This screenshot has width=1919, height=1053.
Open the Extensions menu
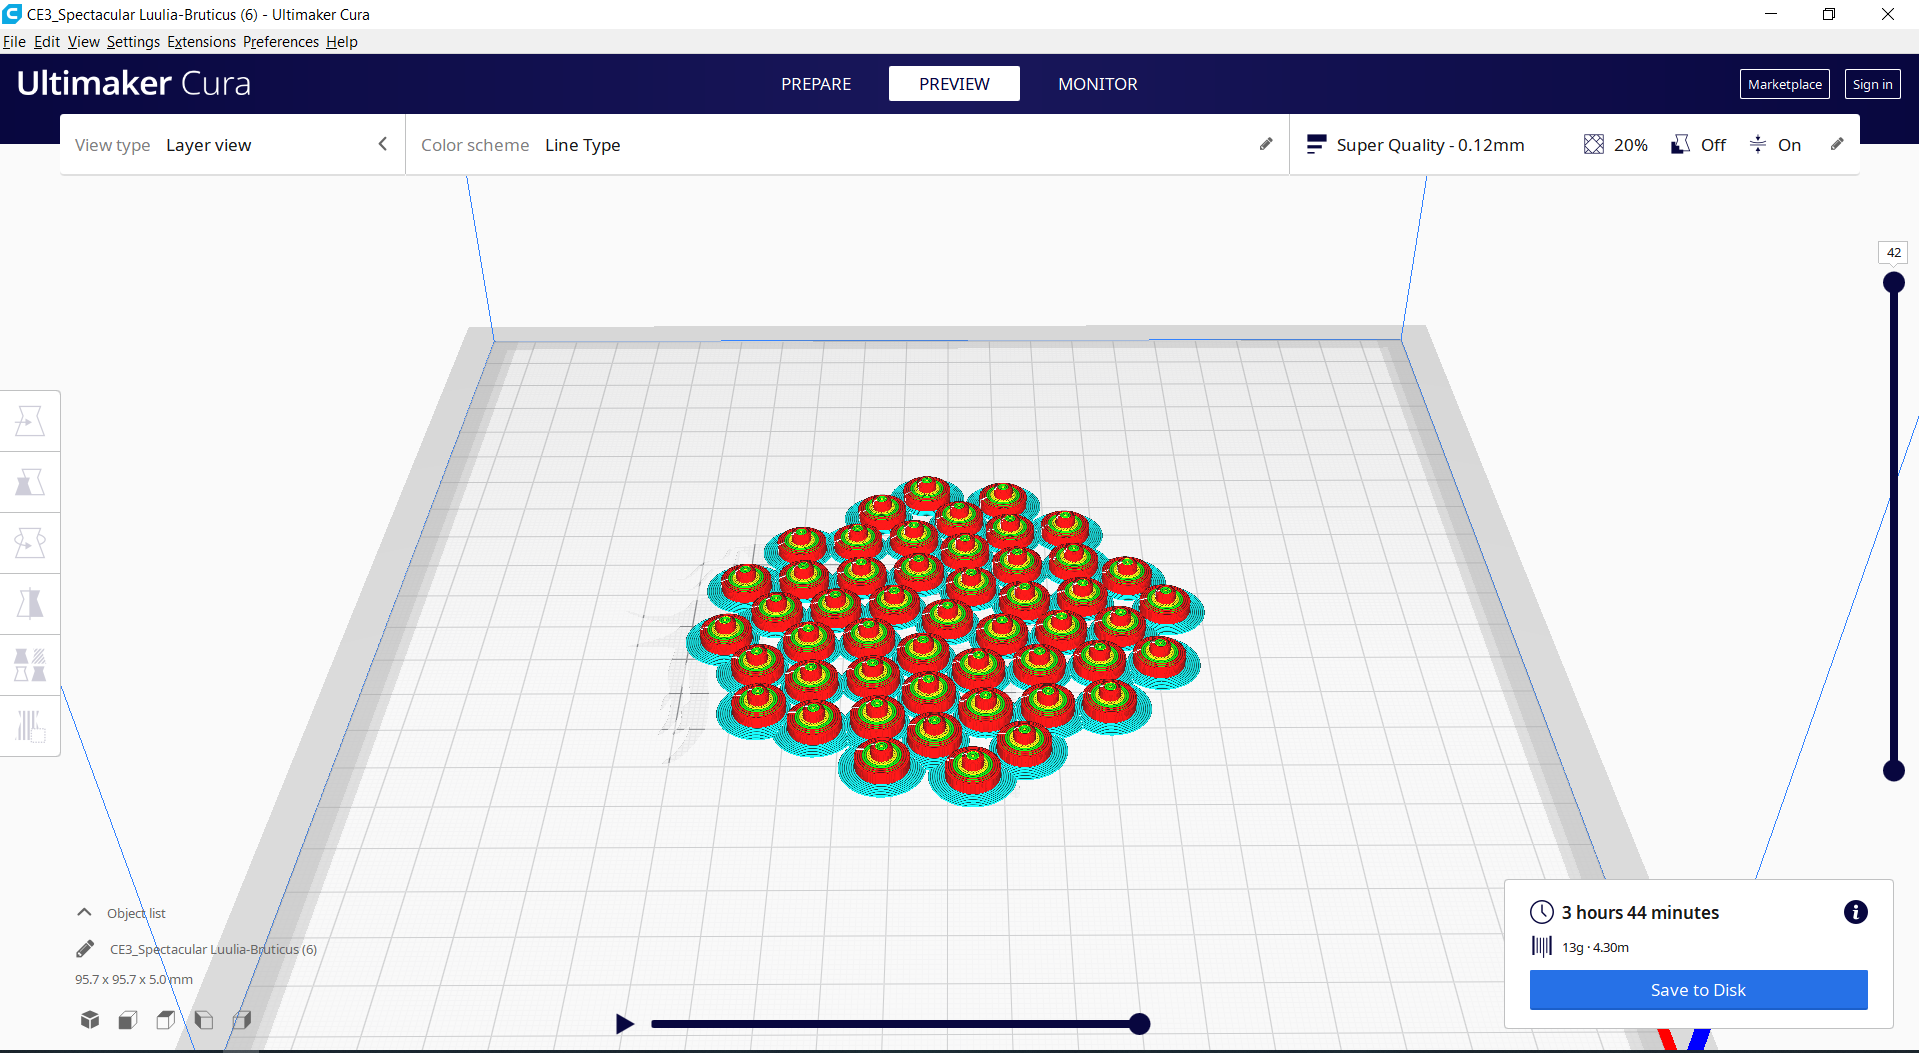click(201, 41)
